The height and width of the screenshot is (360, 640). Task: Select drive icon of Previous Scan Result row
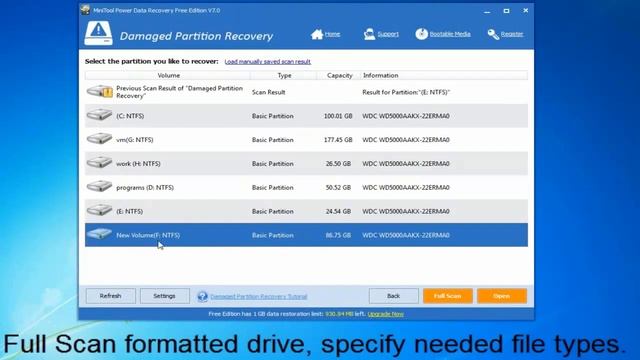coord(100,91)
